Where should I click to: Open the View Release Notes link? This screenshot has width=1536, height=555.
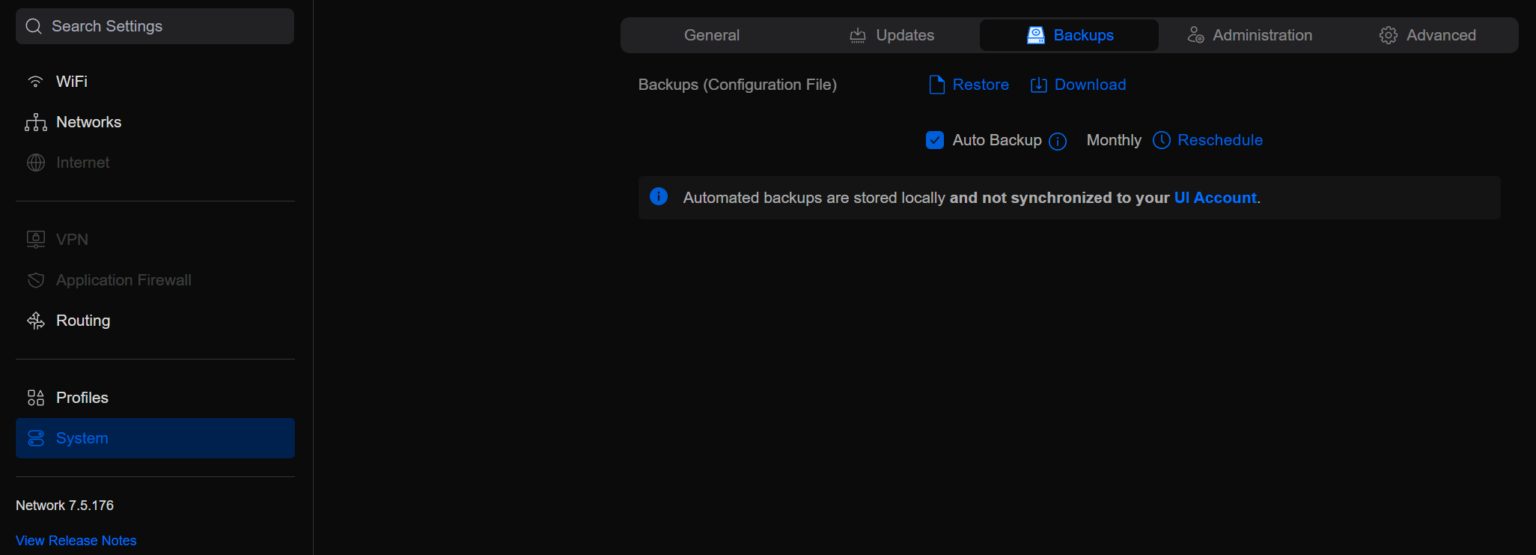click(76, 541)
